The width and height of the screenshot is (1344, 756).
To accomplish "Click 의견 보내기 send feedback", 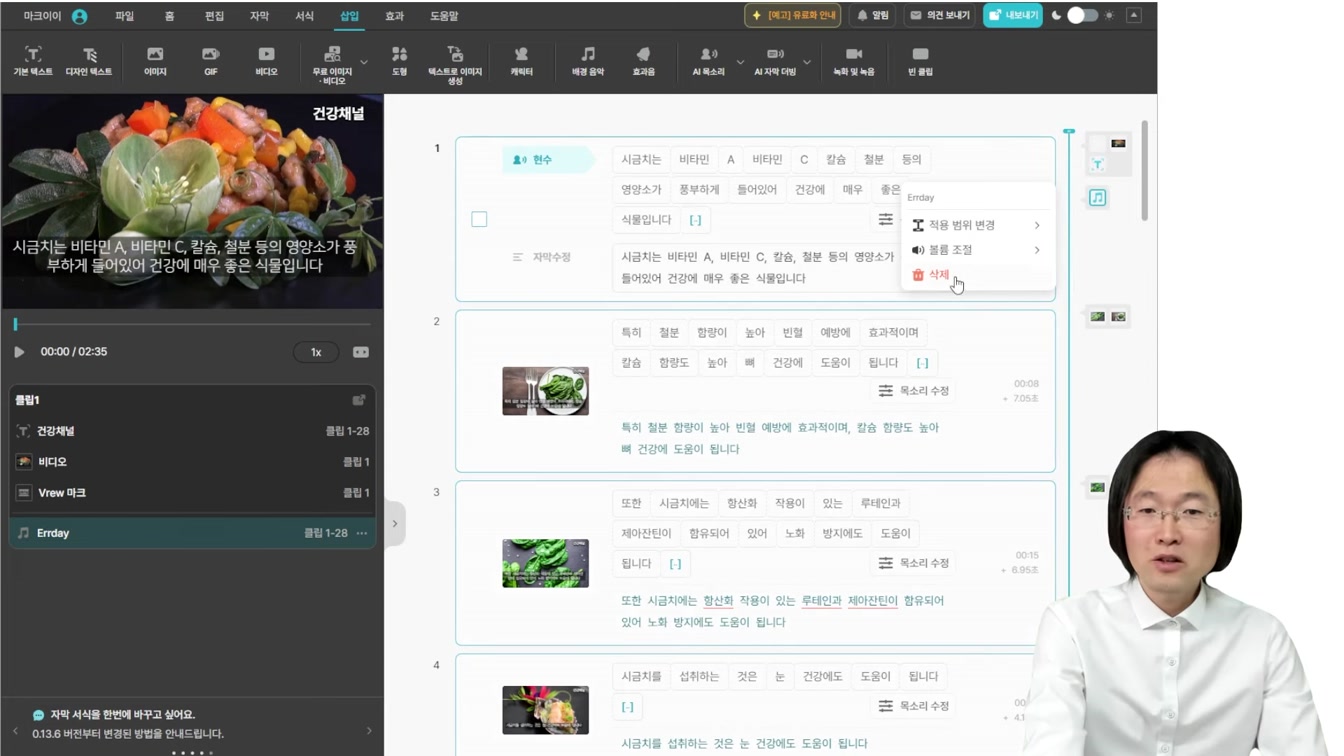I will click(x=940, y=16).
